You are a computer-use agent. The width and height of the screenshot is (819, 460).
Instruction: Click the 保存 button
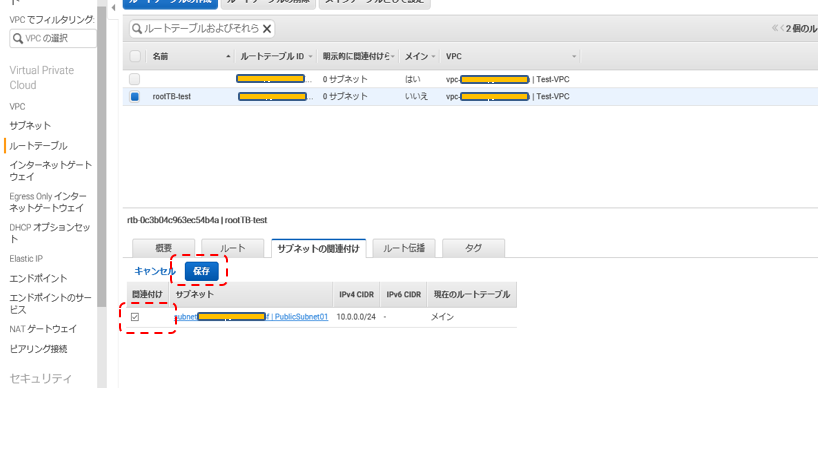point(202,271)
